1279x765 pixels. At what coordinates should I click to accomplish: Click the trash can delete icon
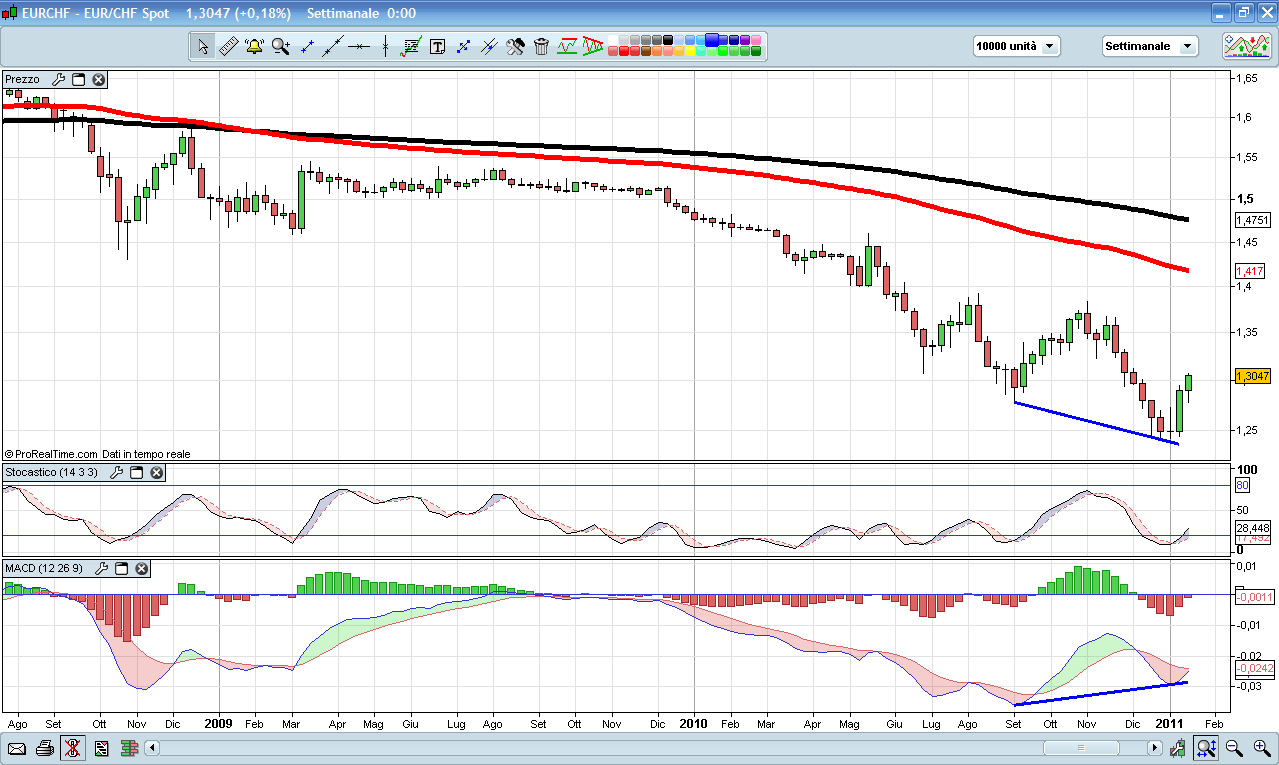point(541,46)
